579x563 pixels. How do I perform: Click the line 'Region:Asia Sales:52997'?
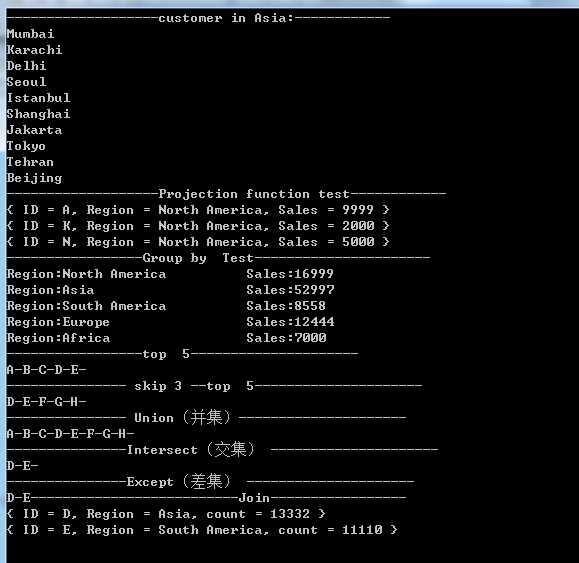click(170, 290)
